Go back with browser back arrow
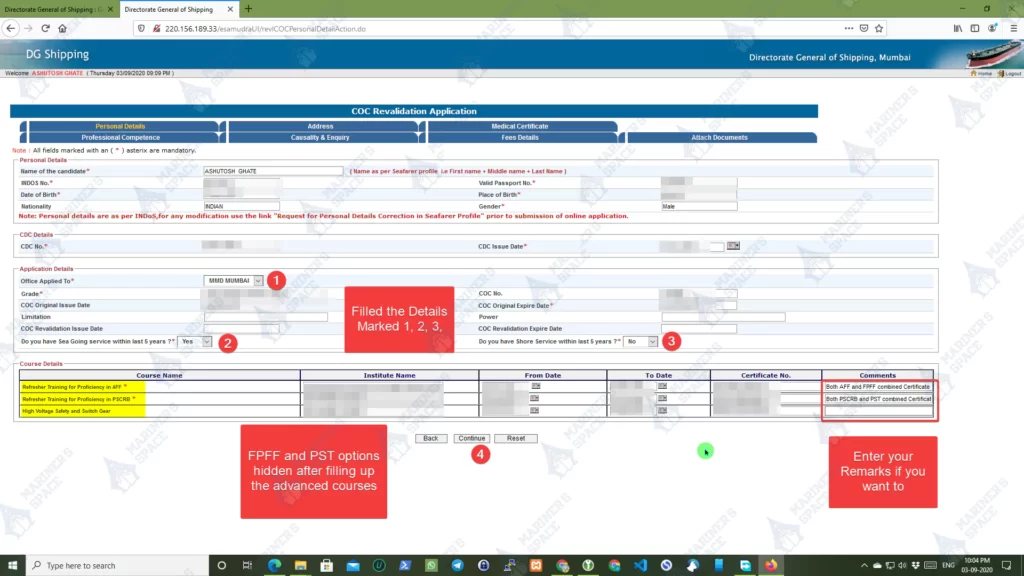 (x=10, y=28)
